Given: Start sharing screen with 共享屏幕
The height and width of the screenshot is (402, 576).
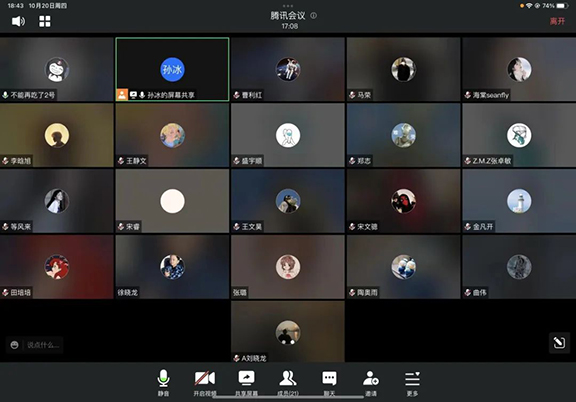Looking at the screenshot, I should pos(246,383).
